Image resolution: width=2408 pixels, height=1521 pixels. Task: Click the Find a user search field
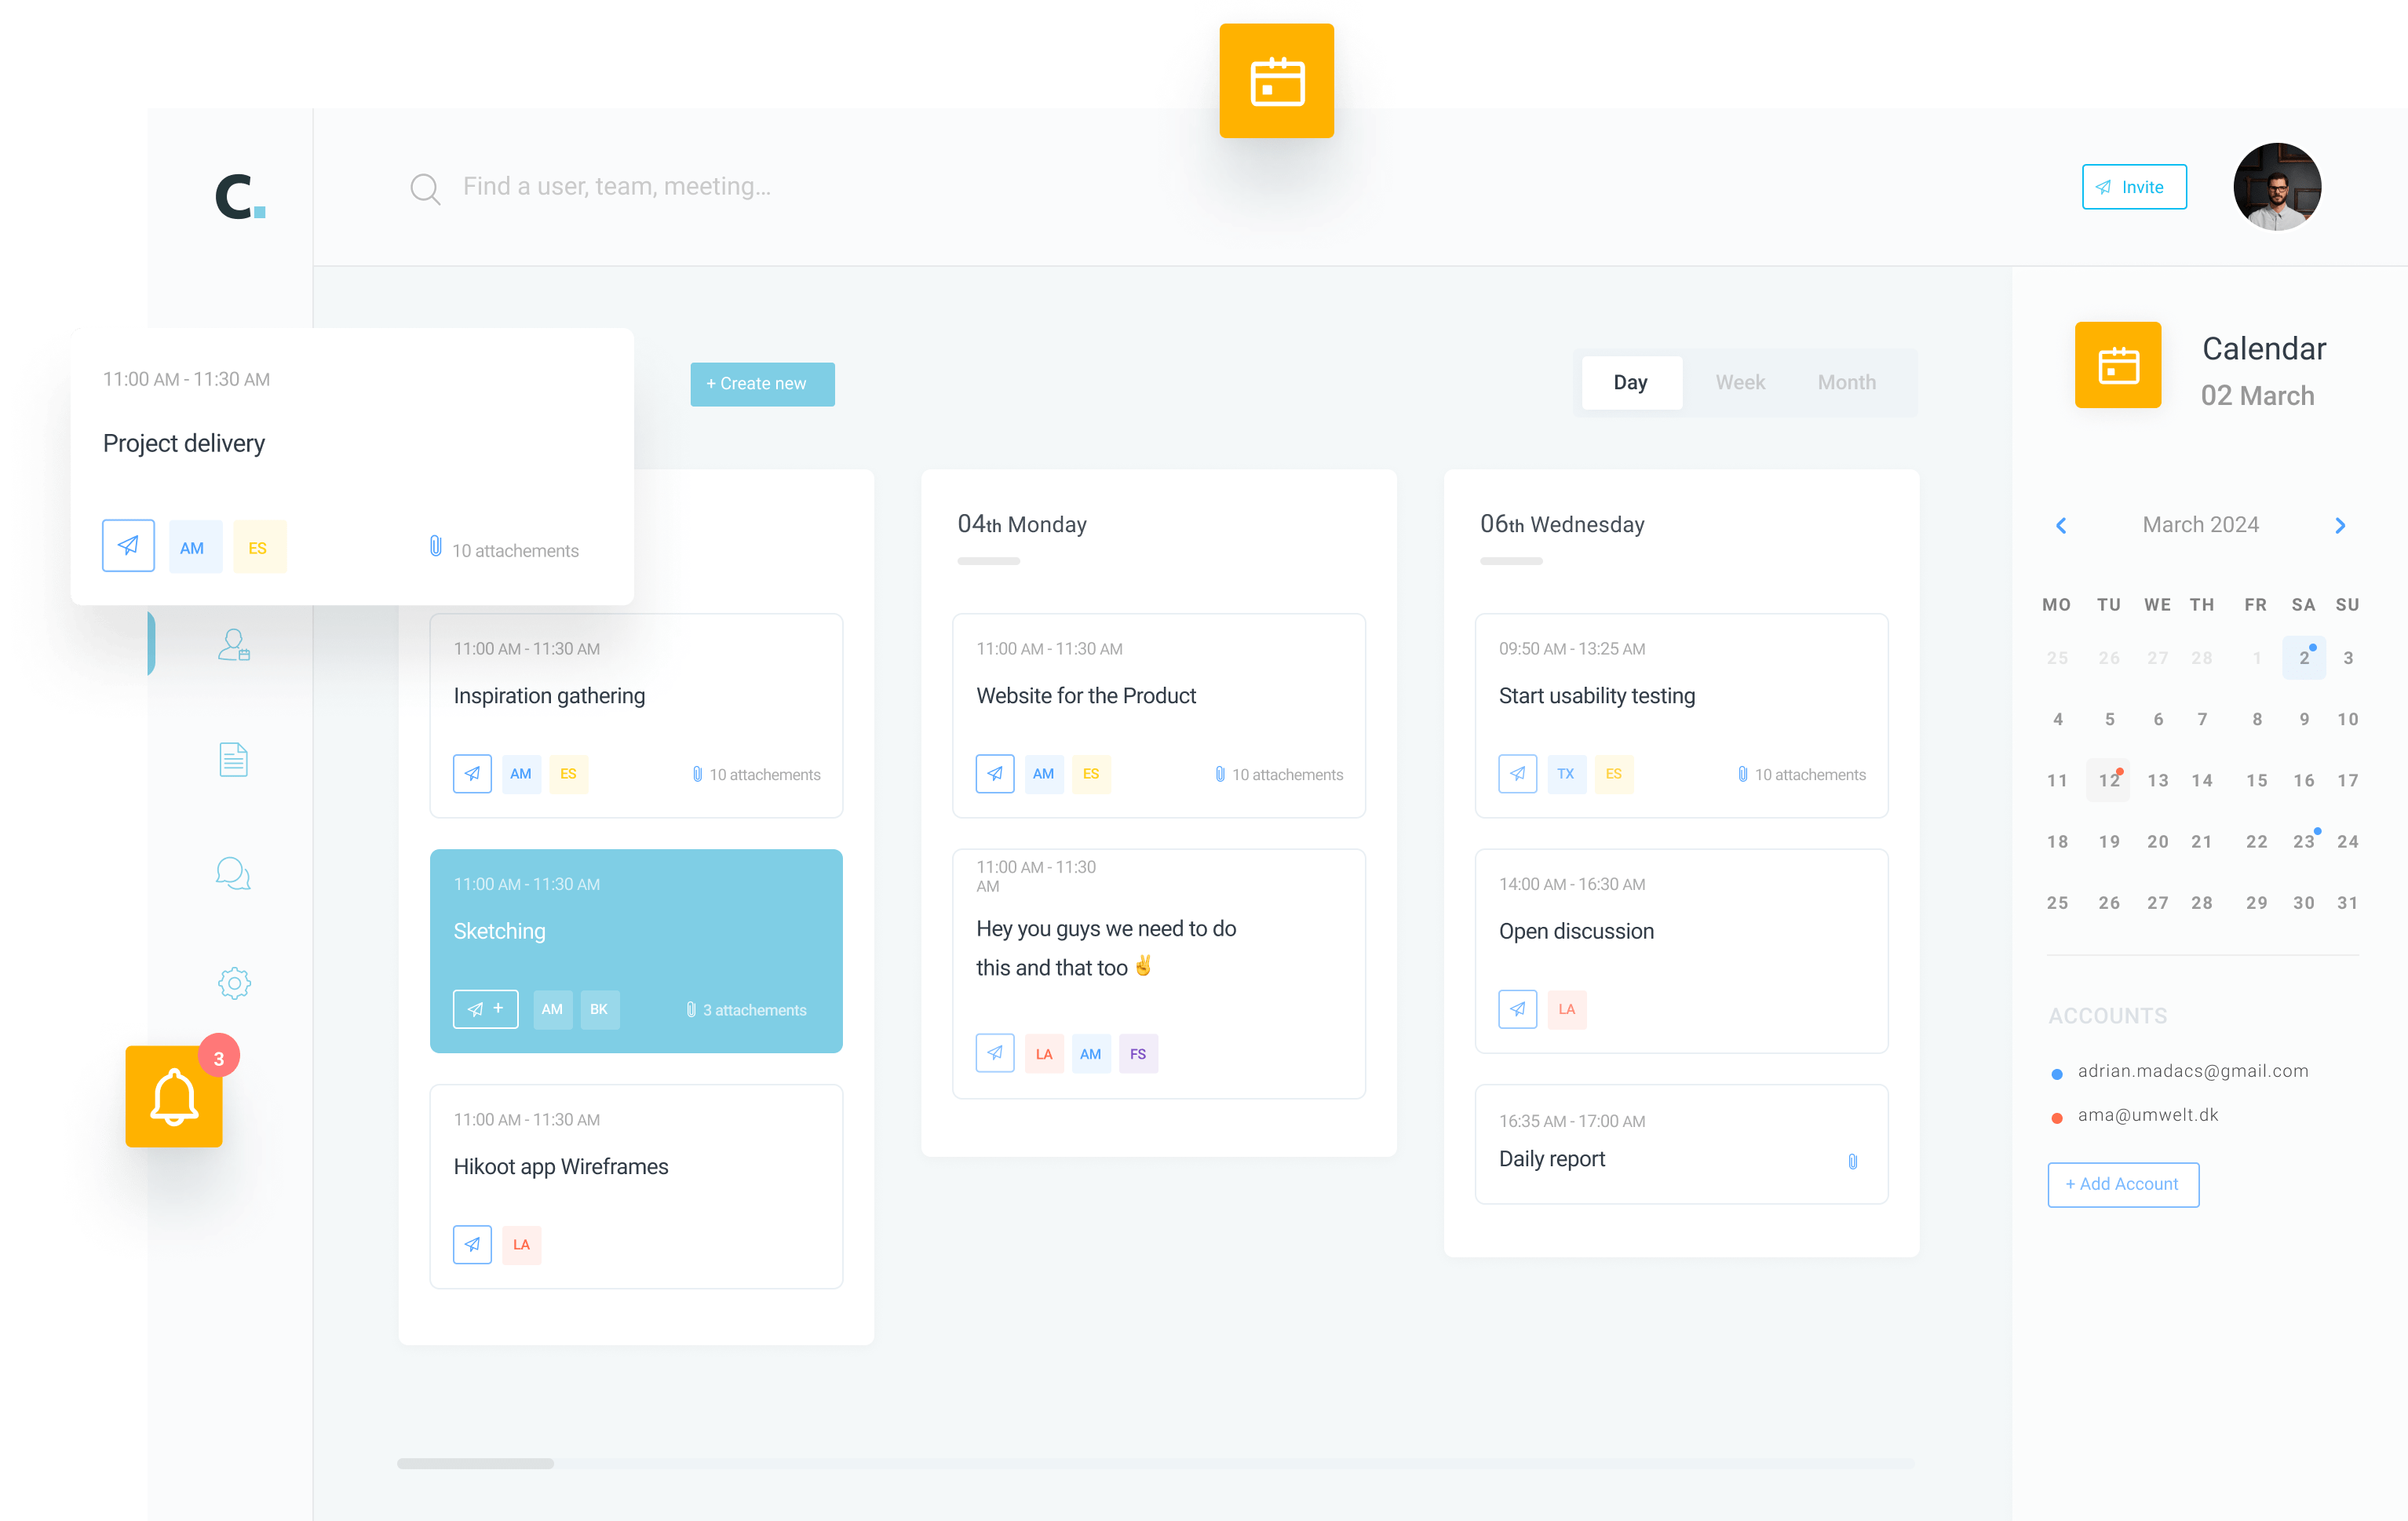click(x=617, y=187)
